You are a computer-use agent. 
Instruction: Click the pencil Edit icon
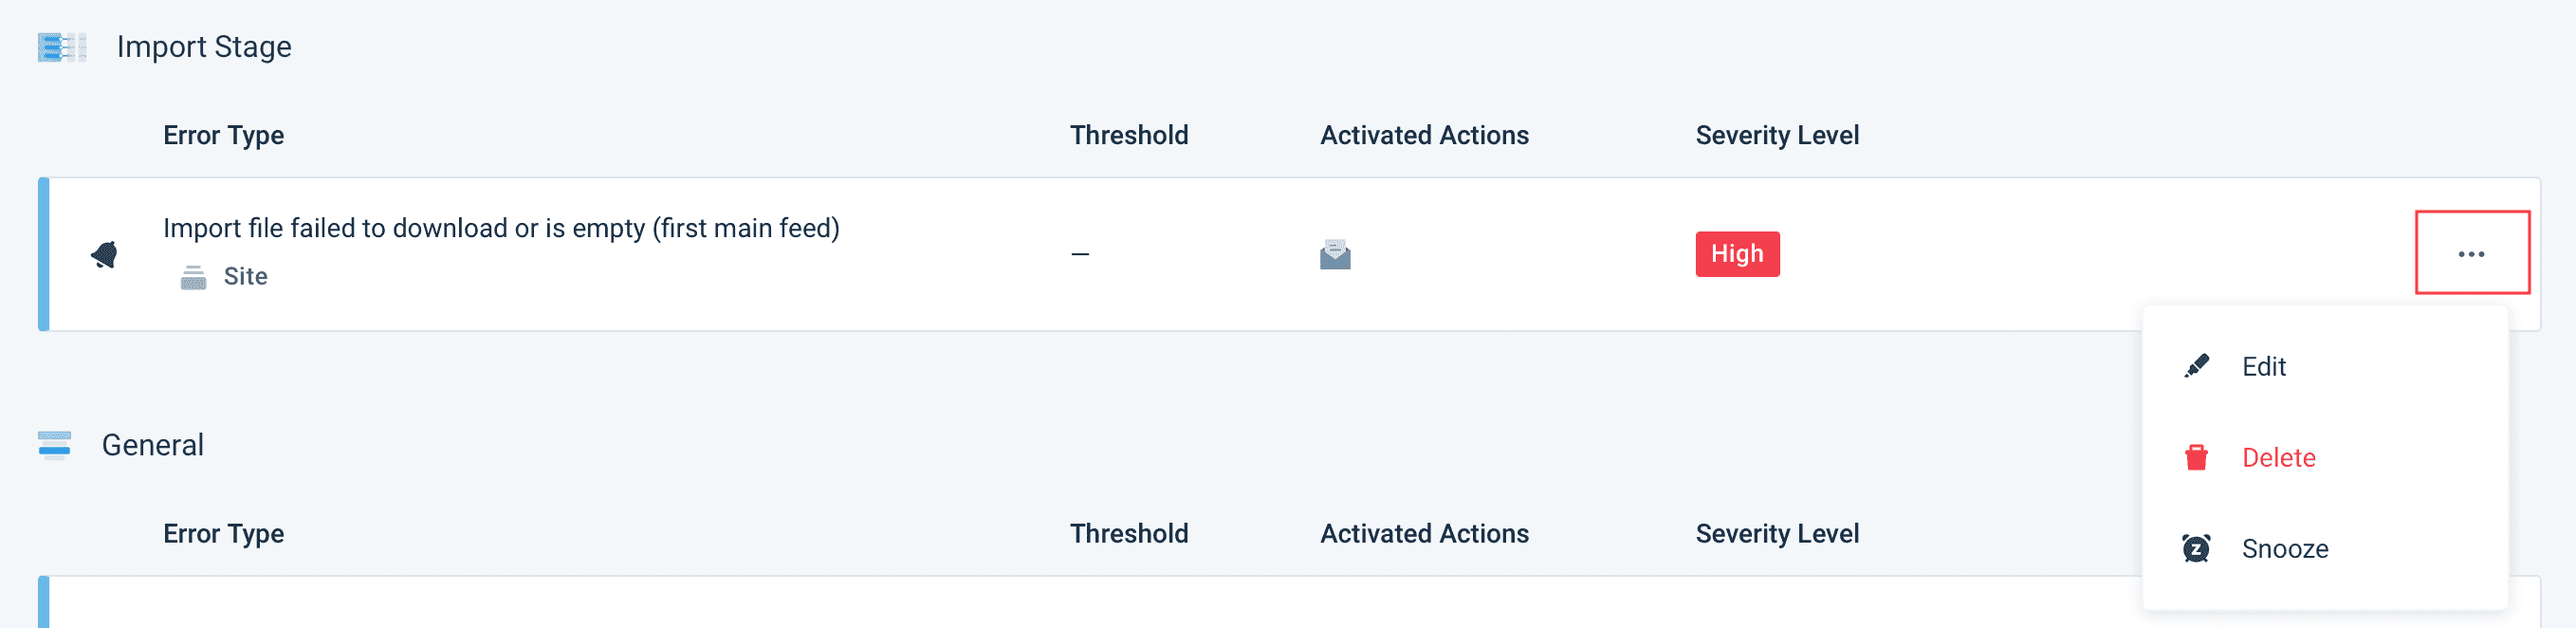2196,366
